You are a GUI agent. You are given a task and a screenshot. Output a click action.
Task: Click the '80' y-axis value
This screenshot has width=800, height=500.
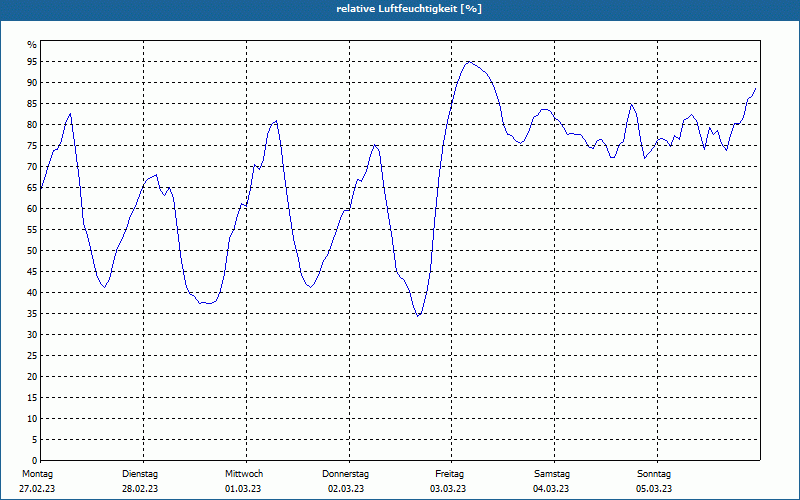tap(32, 124)
